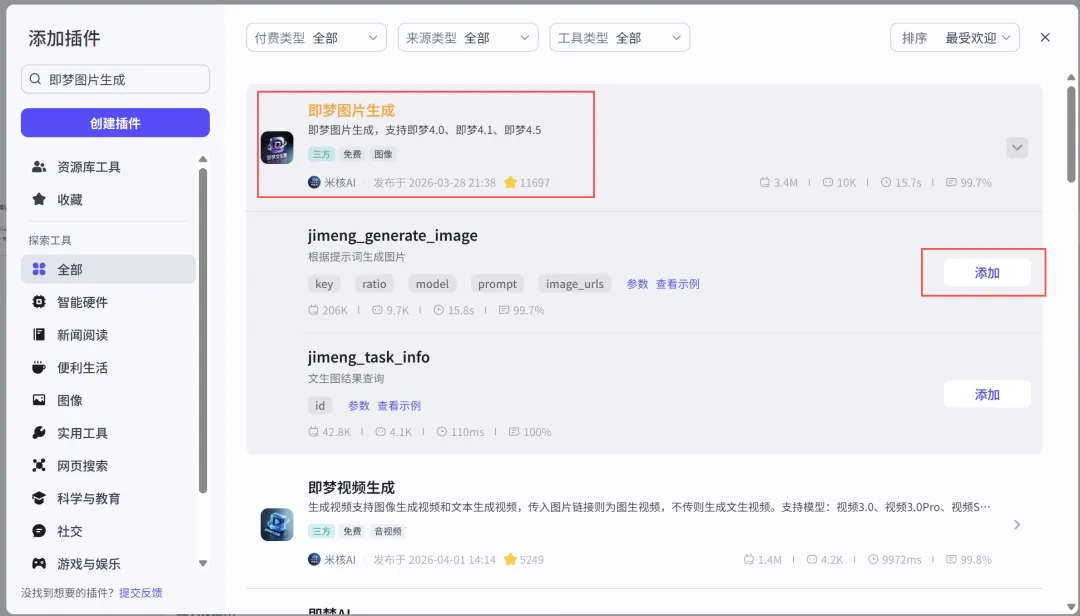1080x616 pixels.
Task: Click the 99.7% success icon in 即梦图片生成 row
Action: 951,183
